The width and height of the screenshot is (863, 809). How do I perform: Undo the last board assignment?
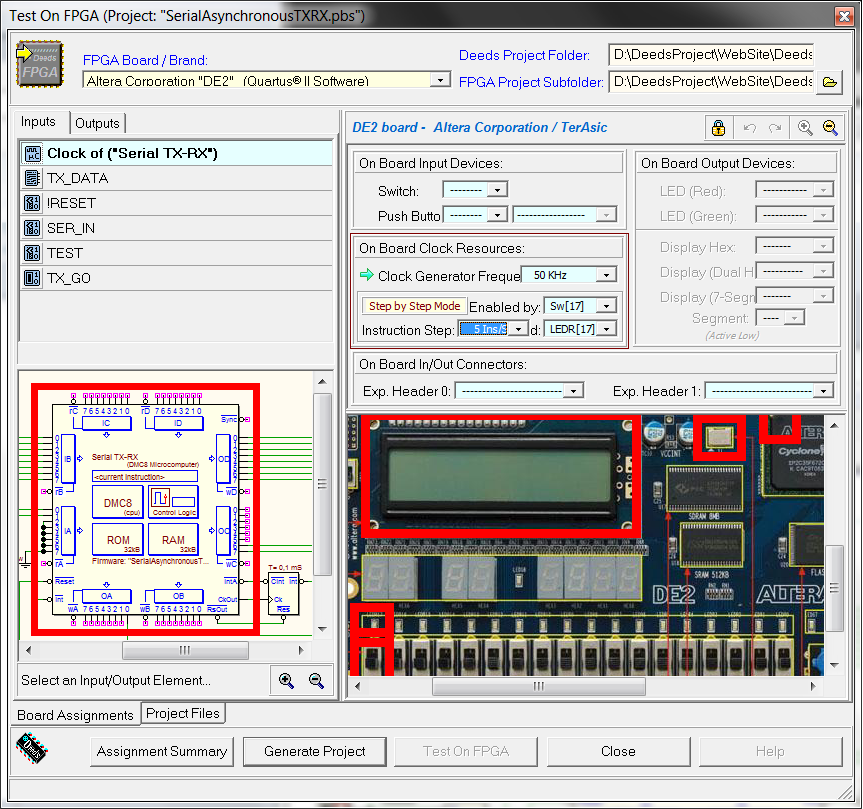(749, 128)
